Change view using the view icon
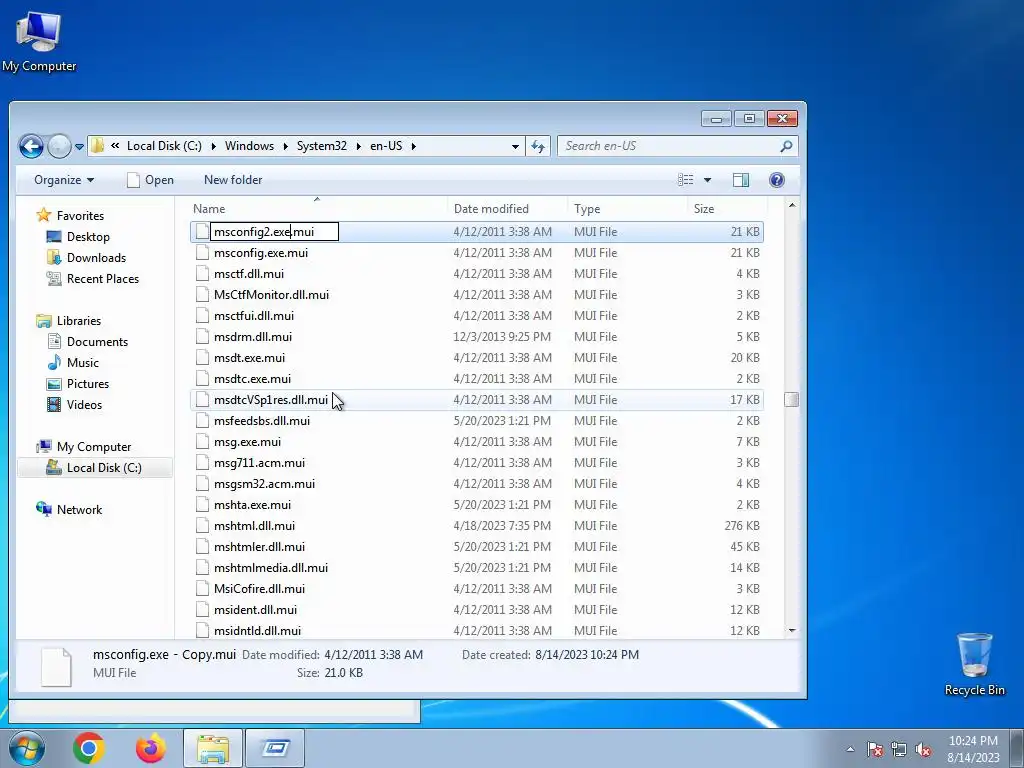The width and height of the screenshot is (1024, 768). (686, 180)
